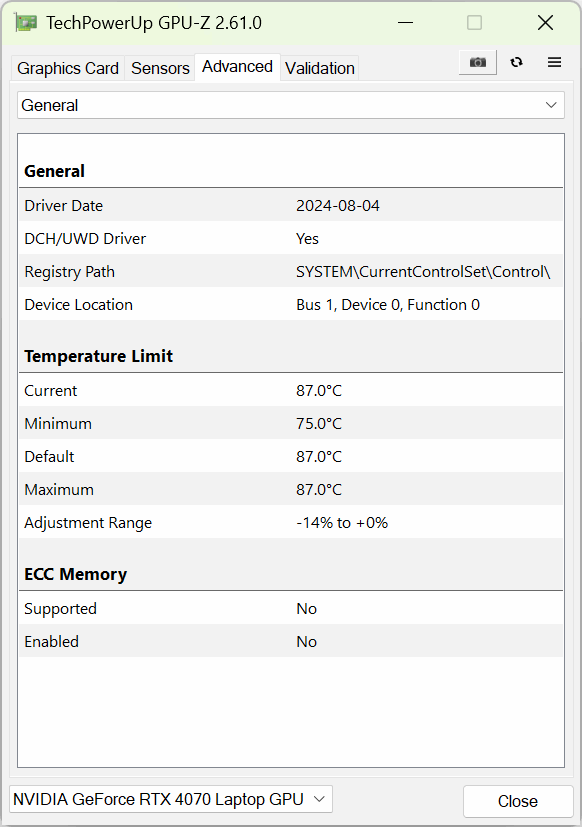The image size is (582, 827).
Task: Click the Temperature Limit Current value
Action: 319,390
